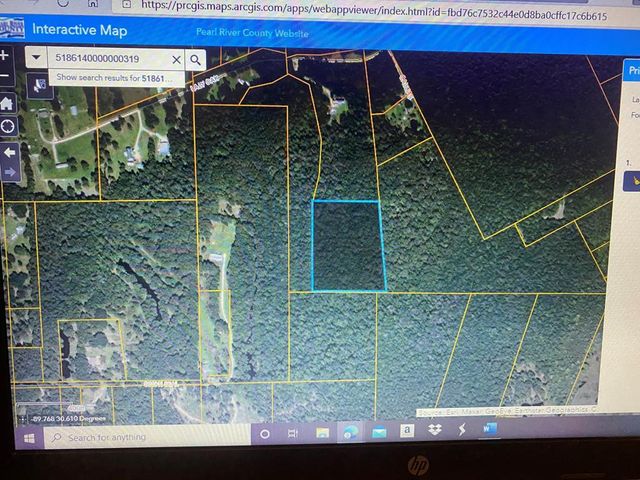This screenshot has height=480, width=640.
Task: Open Dropbox from the taskbar
Action: coord(434,432)
